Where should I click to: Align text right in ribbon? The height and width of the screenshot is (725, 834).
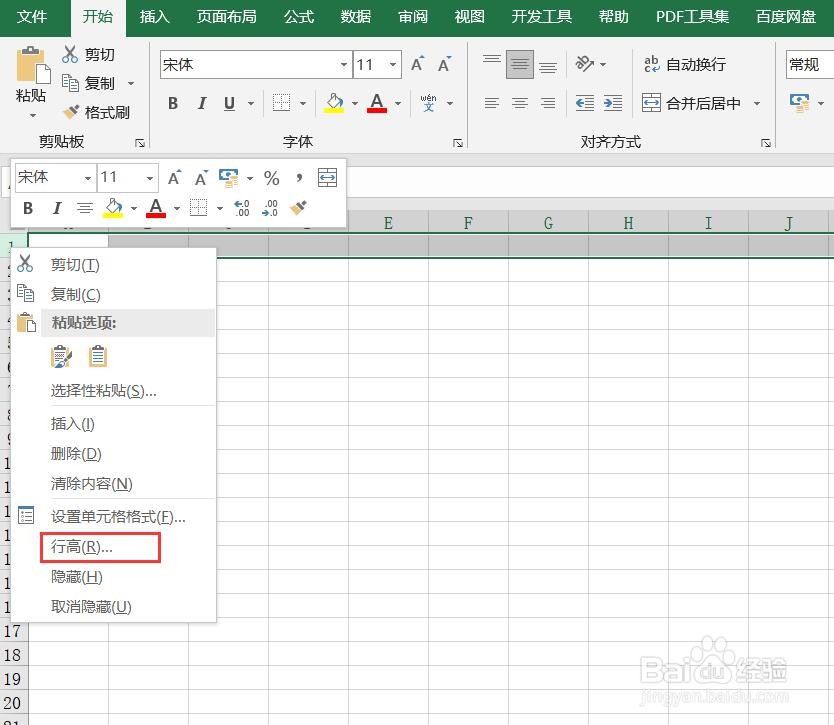(548, 103)
